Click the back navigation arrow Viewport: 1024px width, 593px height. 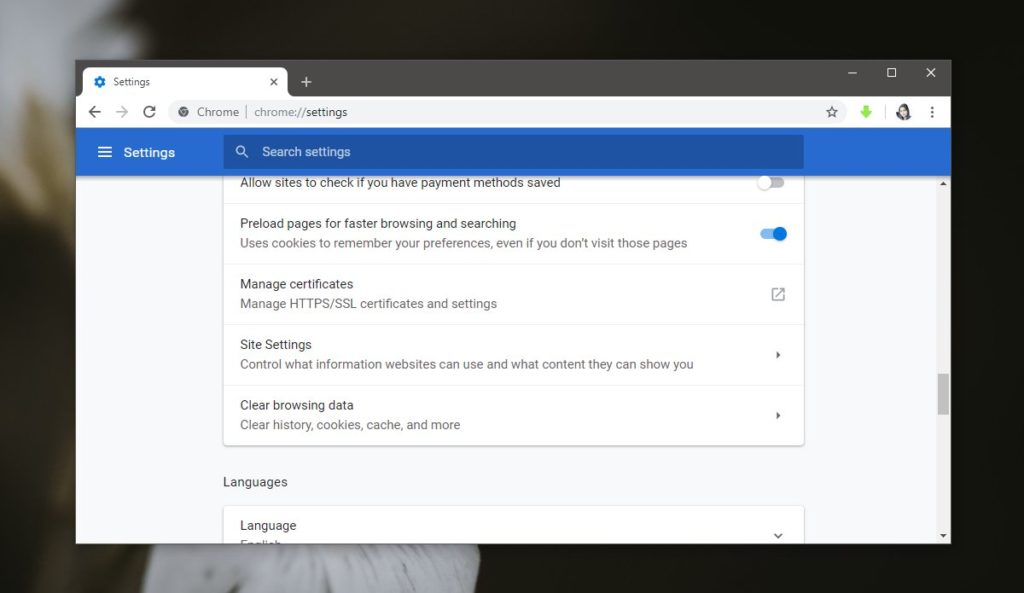tap(94, 111)
